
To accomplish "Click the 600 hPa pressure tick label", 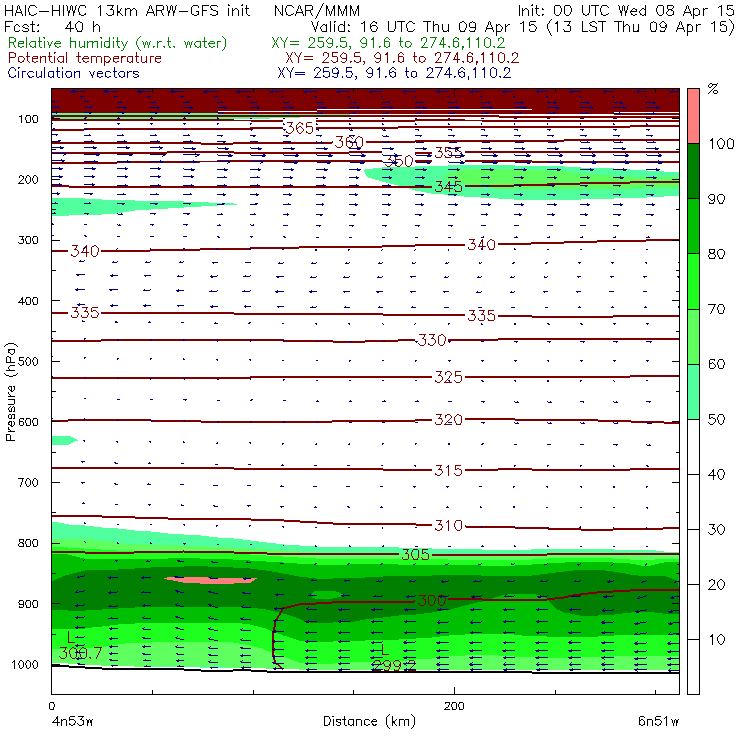I will tap(28, 421).
